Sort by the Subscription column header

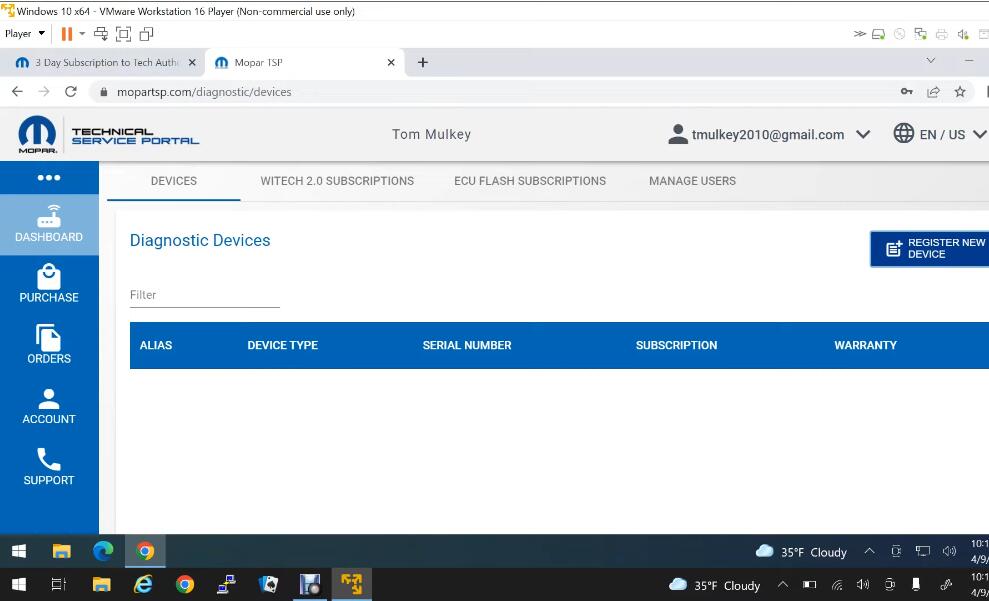tap(676, 346)
